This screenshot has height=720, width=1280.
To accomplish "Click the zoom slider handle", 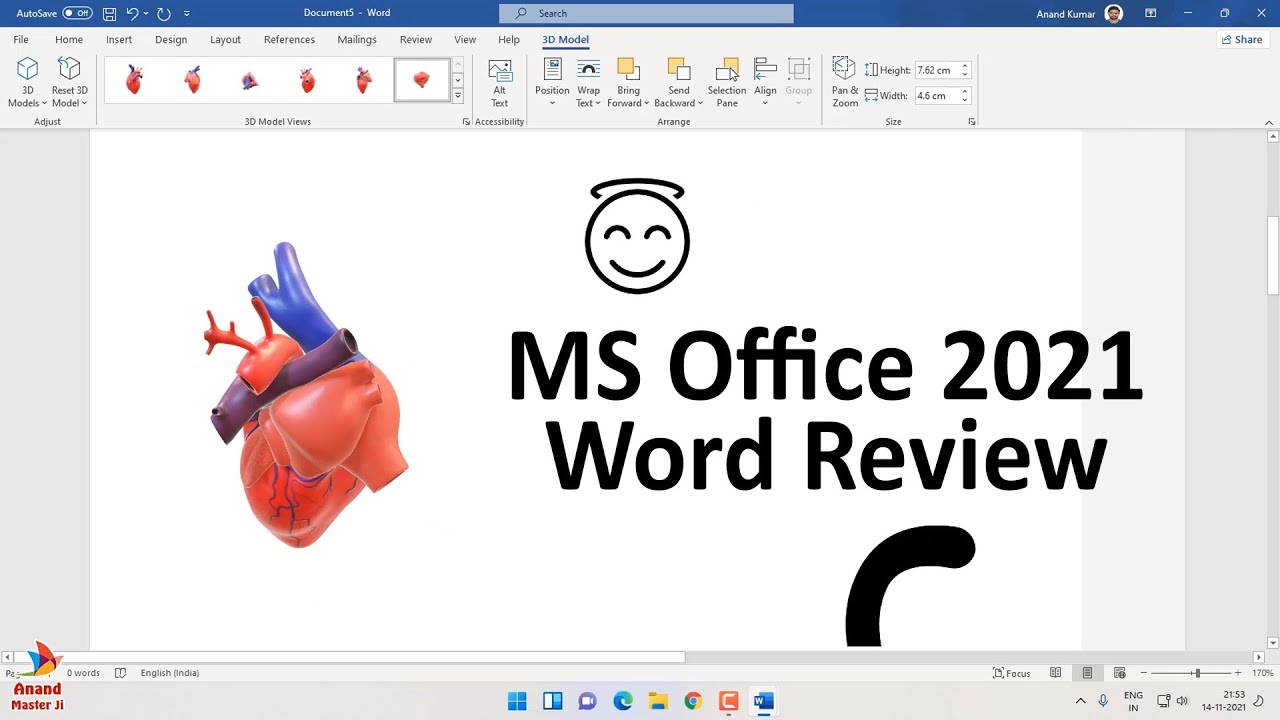I will [x=1197, y=673].
